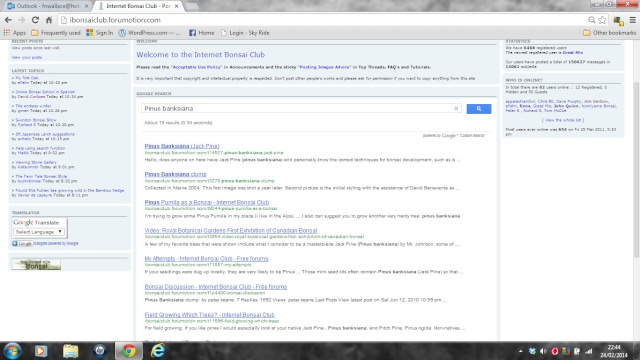Open Pinus Pumila as a Bonsai result
The height and width of the screenshot is (360, 640).
207,202
